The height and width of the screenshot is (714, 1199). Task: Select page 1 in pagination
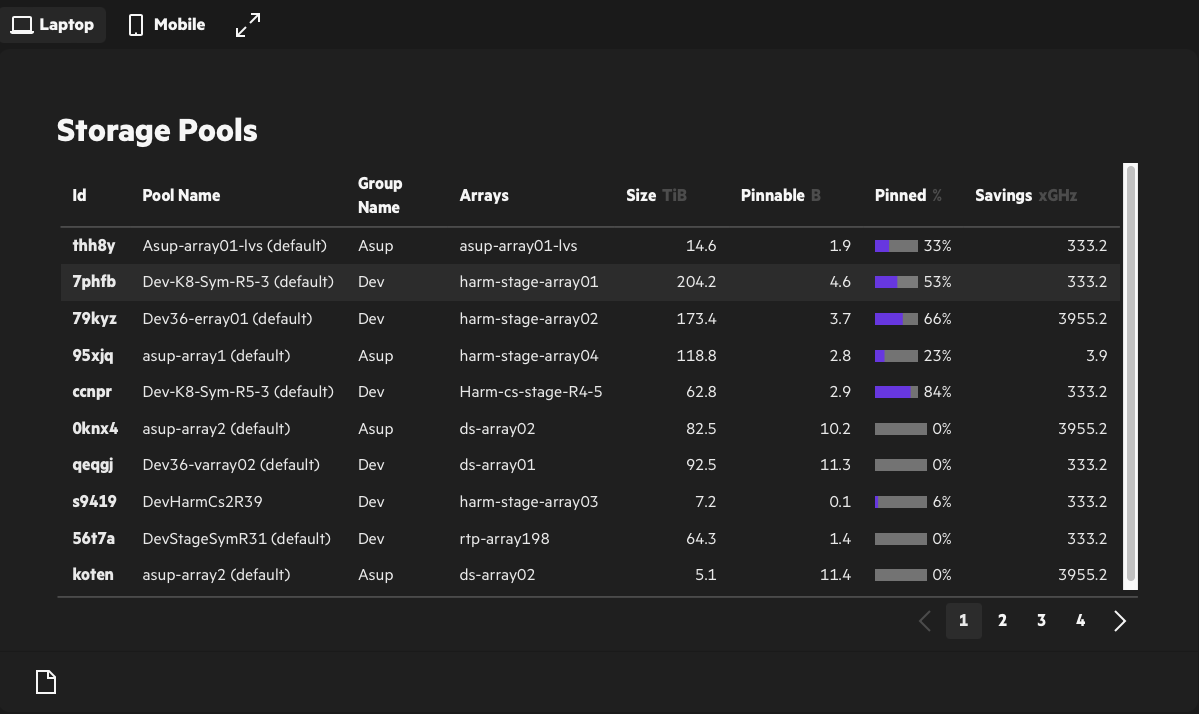[x=963, y=621]
